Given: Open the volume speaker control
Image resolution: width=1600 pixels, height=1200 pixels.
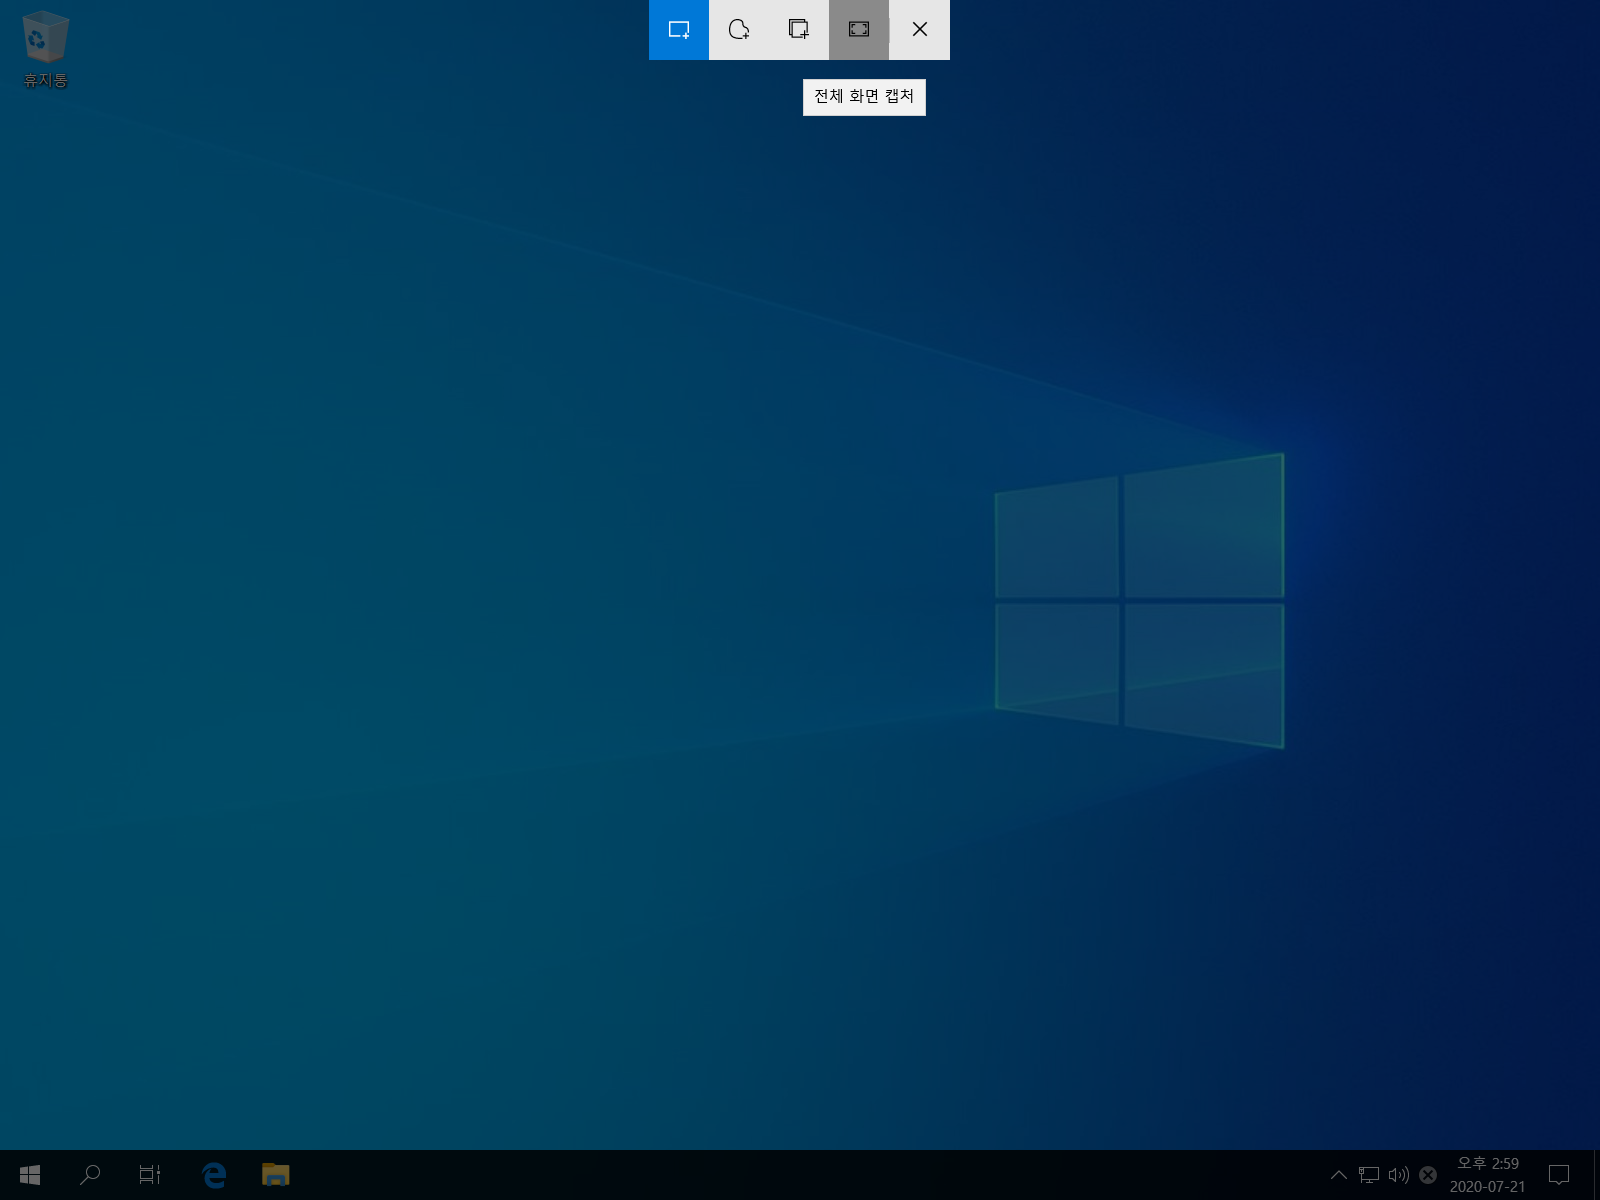Looking at the screenshot, I should (1398, 1175).
